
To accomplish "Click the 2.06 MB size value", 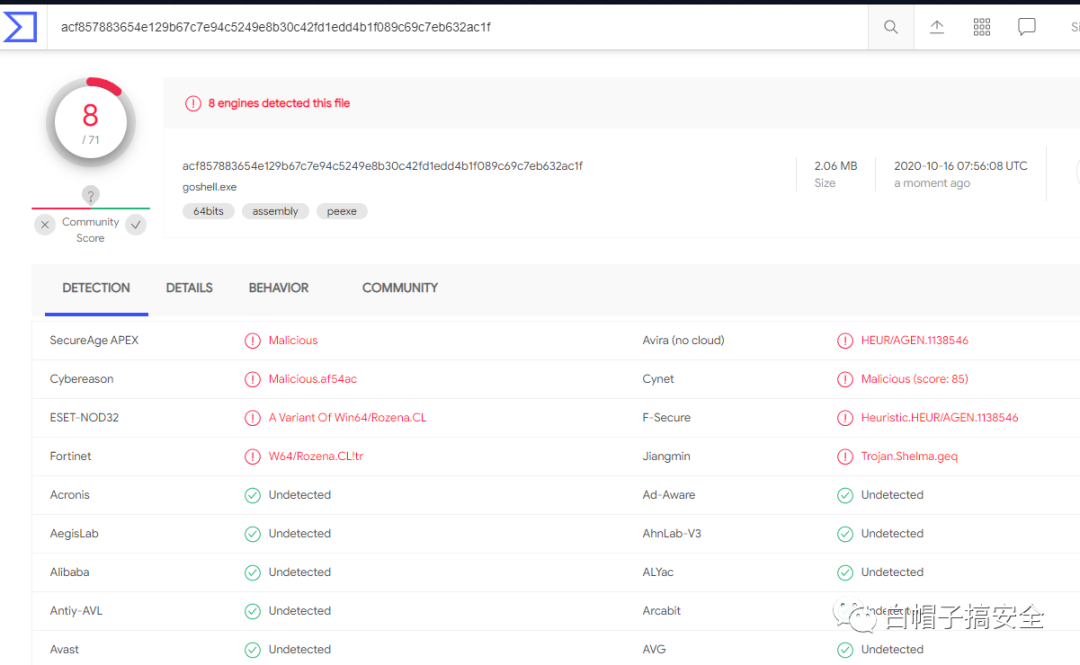I will click(835, 166).
